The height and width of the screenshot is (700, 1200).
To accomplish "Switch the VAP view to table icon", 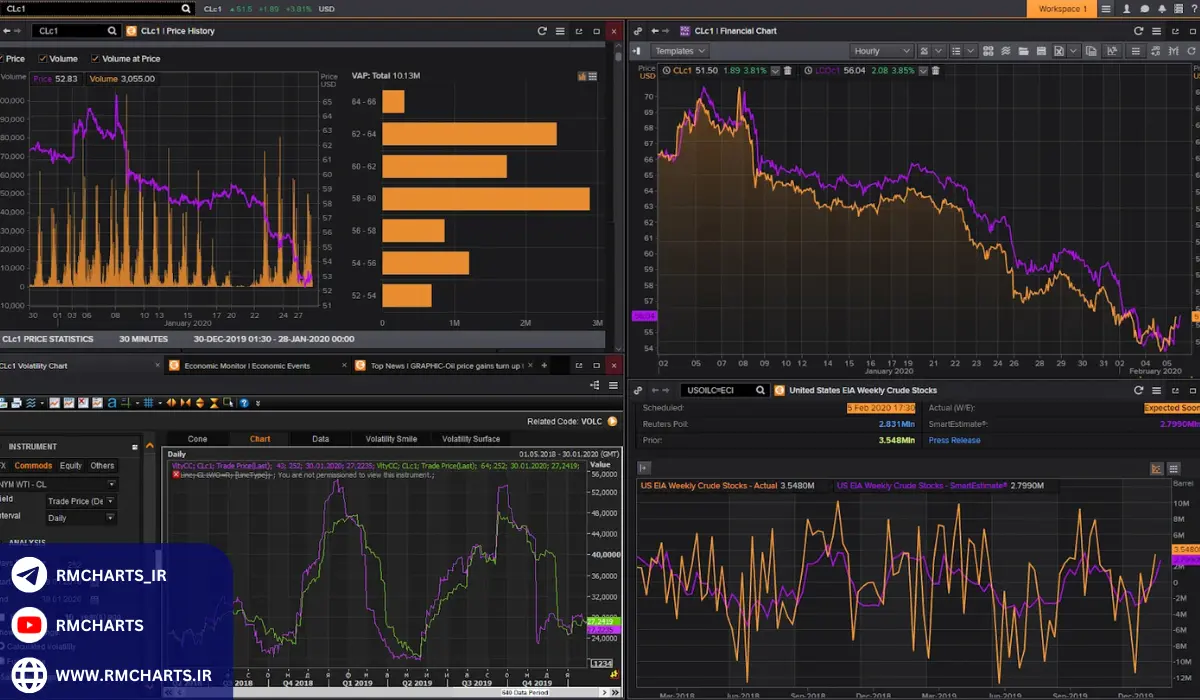I will [x=593, y=76].
